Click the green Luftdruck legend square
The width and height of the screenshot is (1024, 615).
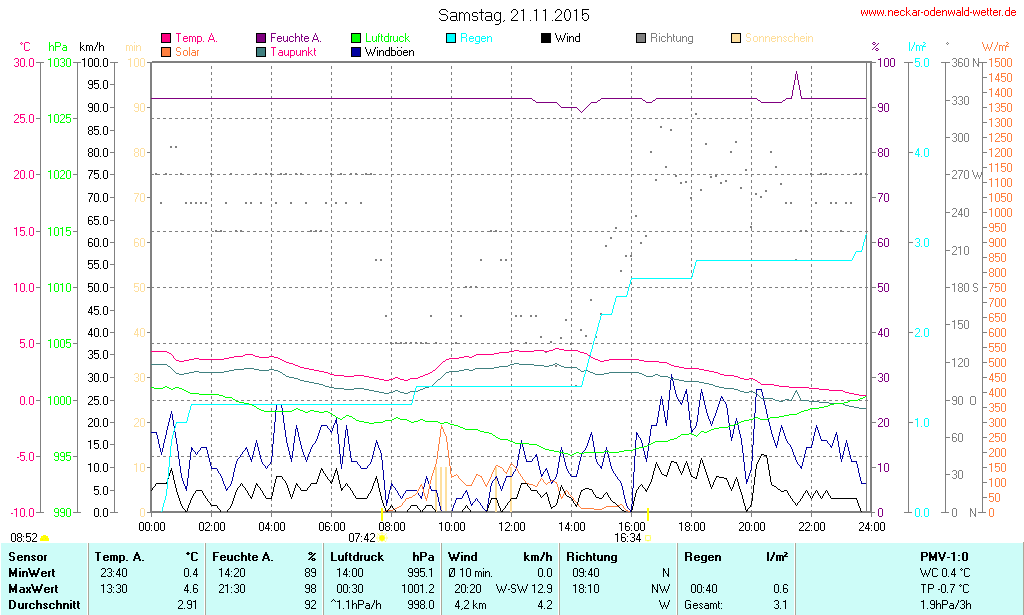click(357, 38)
